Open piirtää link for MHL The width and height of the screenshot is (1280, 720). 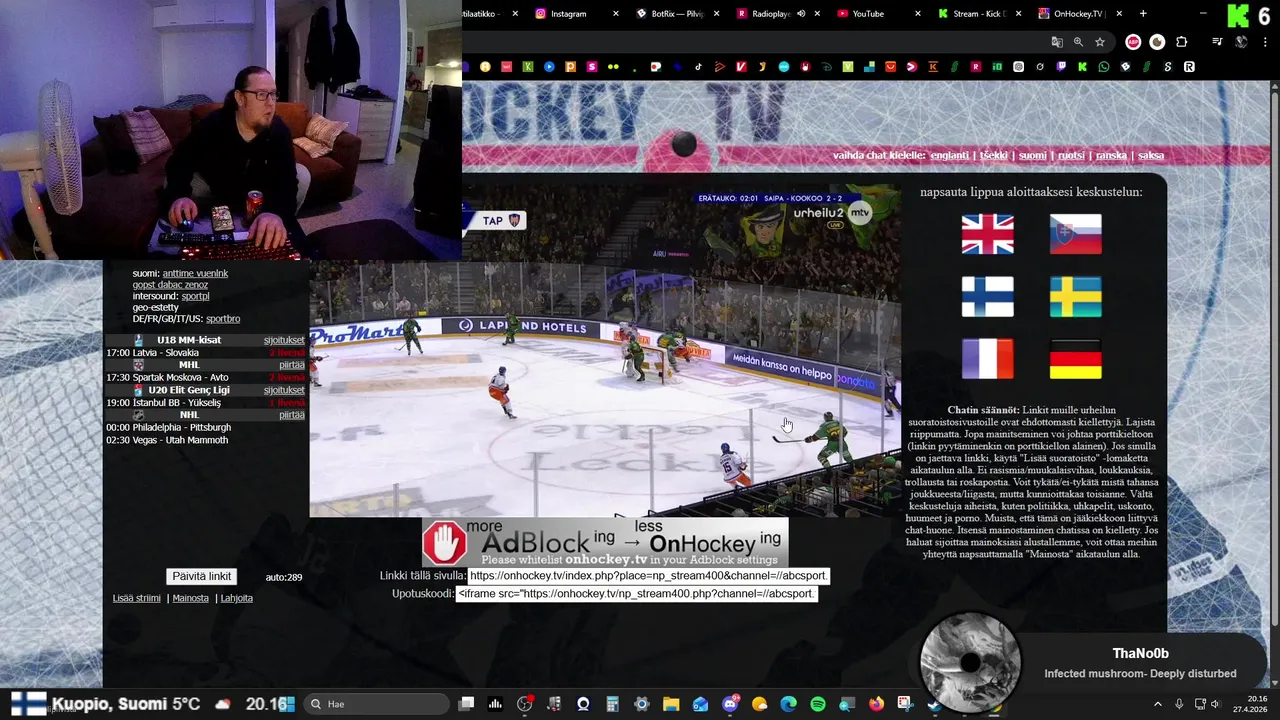click(292, 365)
